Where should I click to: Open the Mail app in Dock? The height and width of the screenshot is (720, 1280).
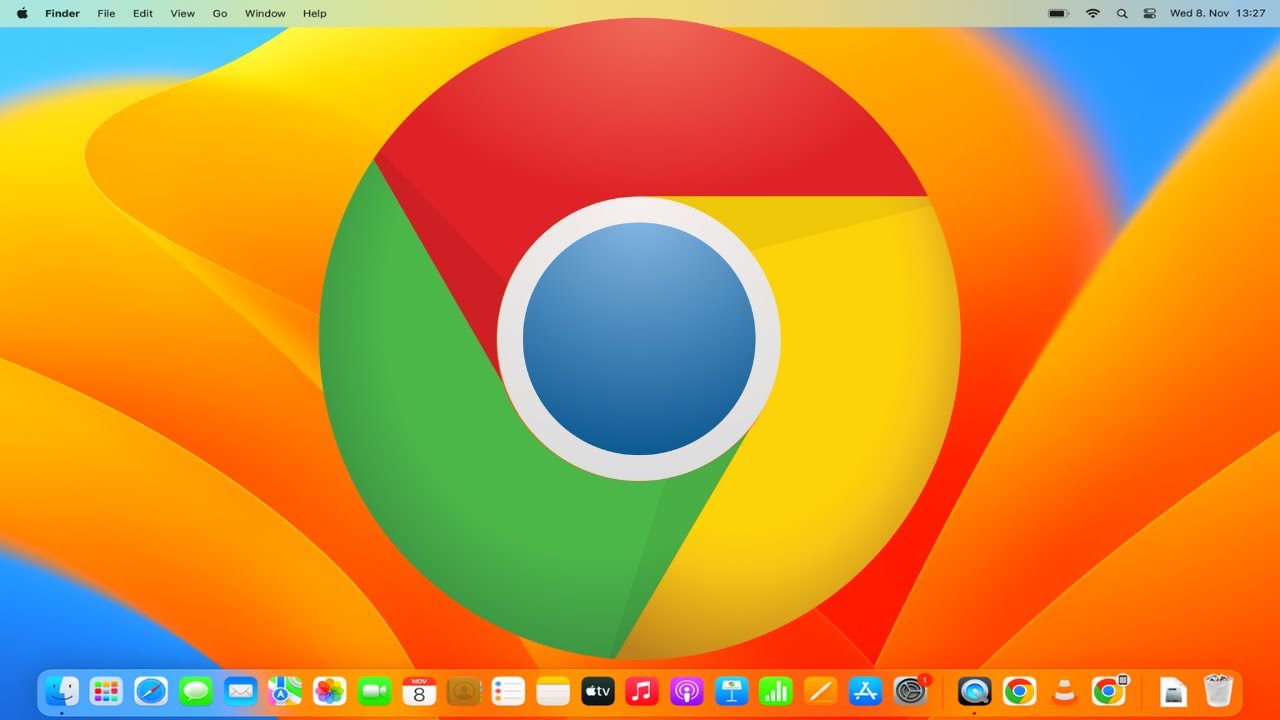coord(240,690)
